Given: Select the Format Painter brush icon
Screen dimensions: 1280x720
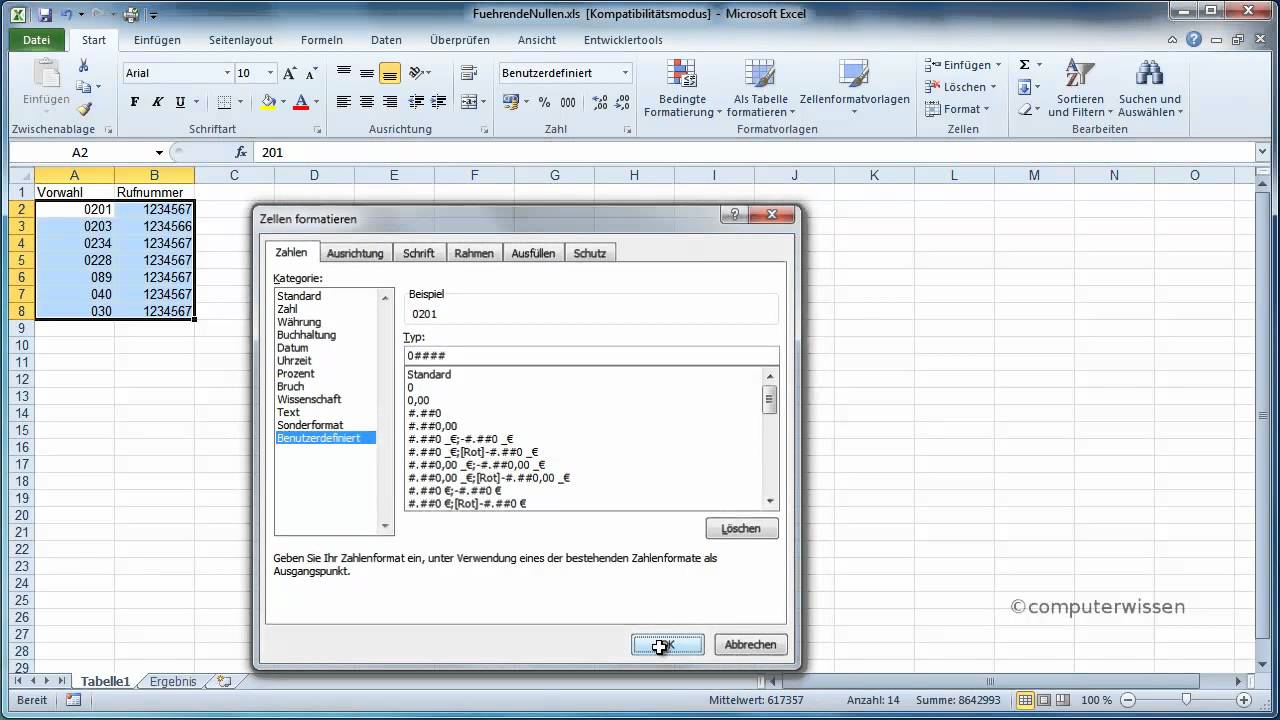Looking at the screenshot, I should 84,110.
